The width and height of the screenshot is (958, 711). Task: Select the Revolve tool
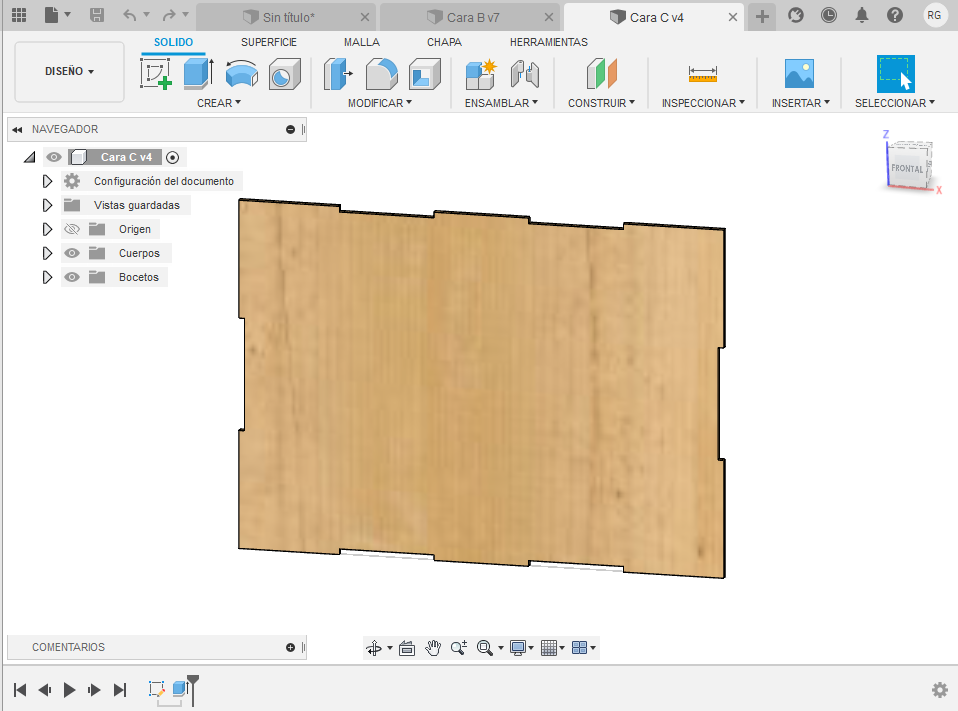click(x=241, y=75)
